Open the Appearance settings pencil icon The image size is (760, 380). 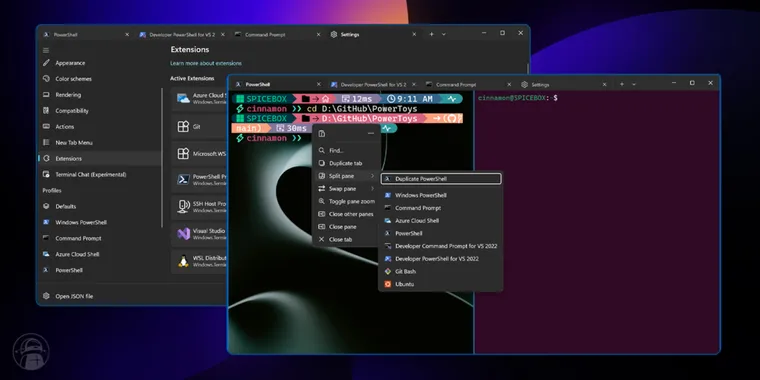pos(46,63)
